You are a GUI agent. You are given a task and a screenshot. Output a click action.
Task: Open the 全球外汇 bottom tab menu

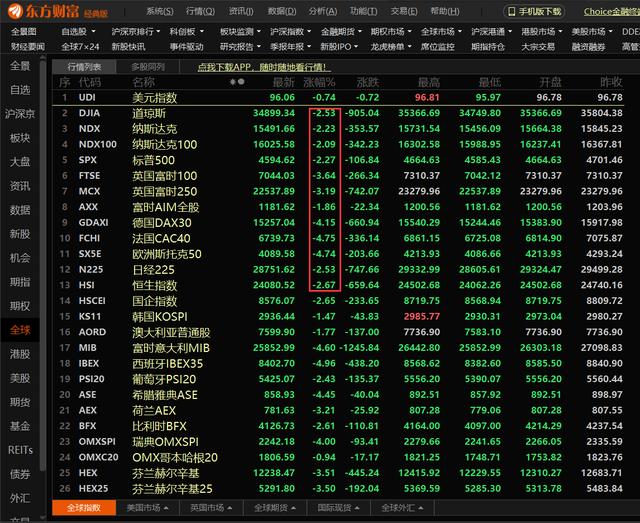click(x=402, y=507)
